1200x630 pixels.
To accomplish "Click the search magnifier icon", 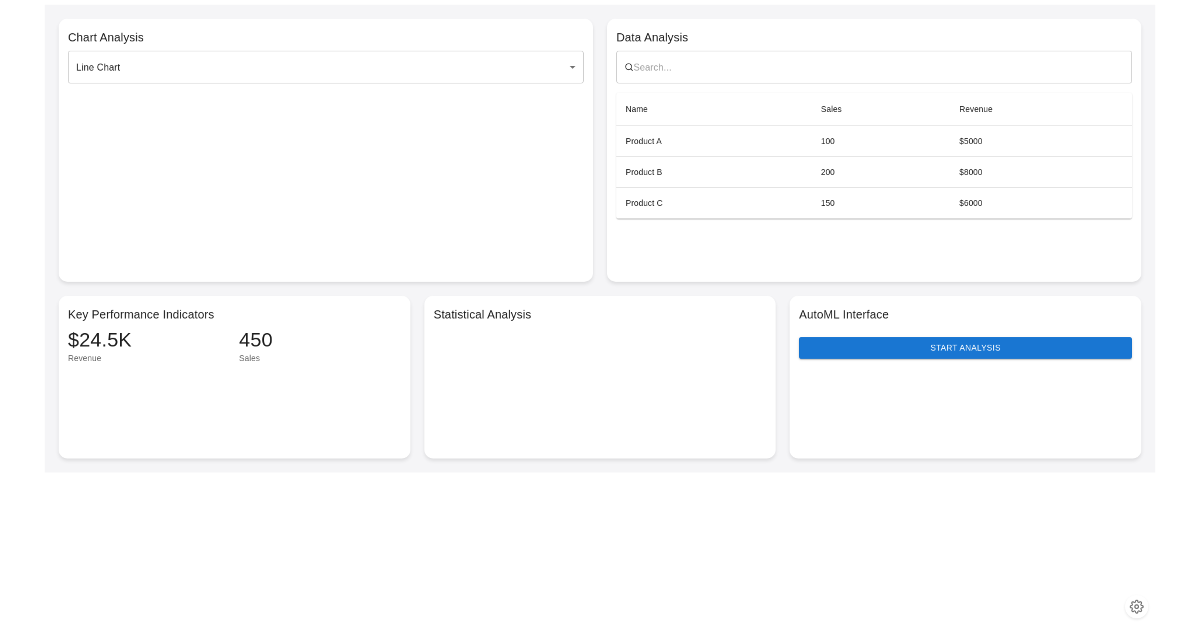I will tap(629, 67).
